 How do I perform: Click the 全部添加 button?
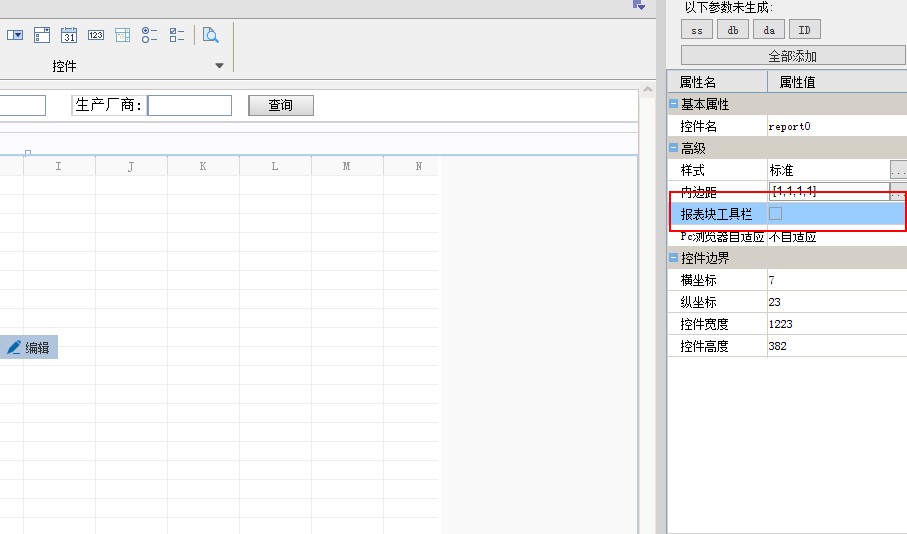[x=792, y=56]
